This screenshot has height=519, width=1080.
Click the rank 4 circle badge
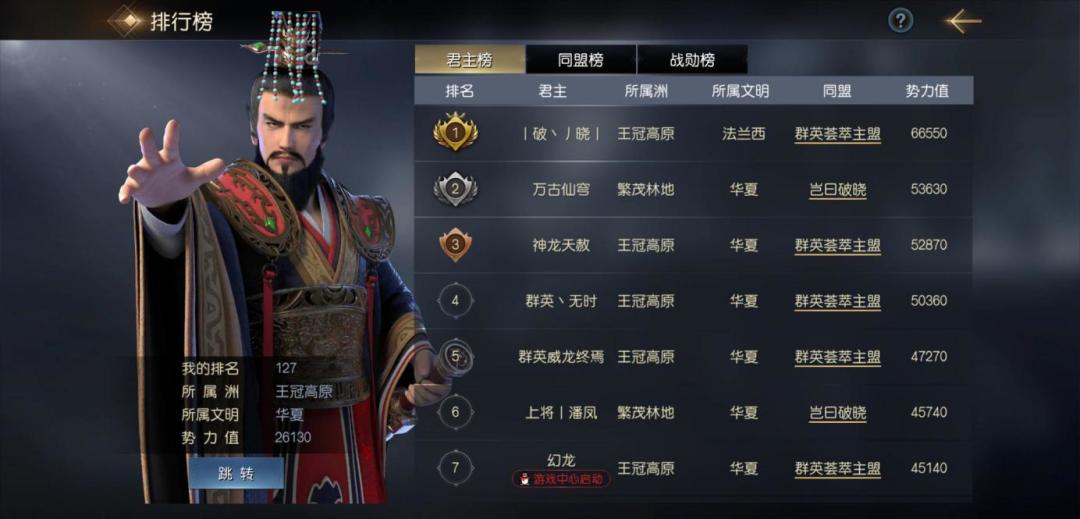point(455,300)
